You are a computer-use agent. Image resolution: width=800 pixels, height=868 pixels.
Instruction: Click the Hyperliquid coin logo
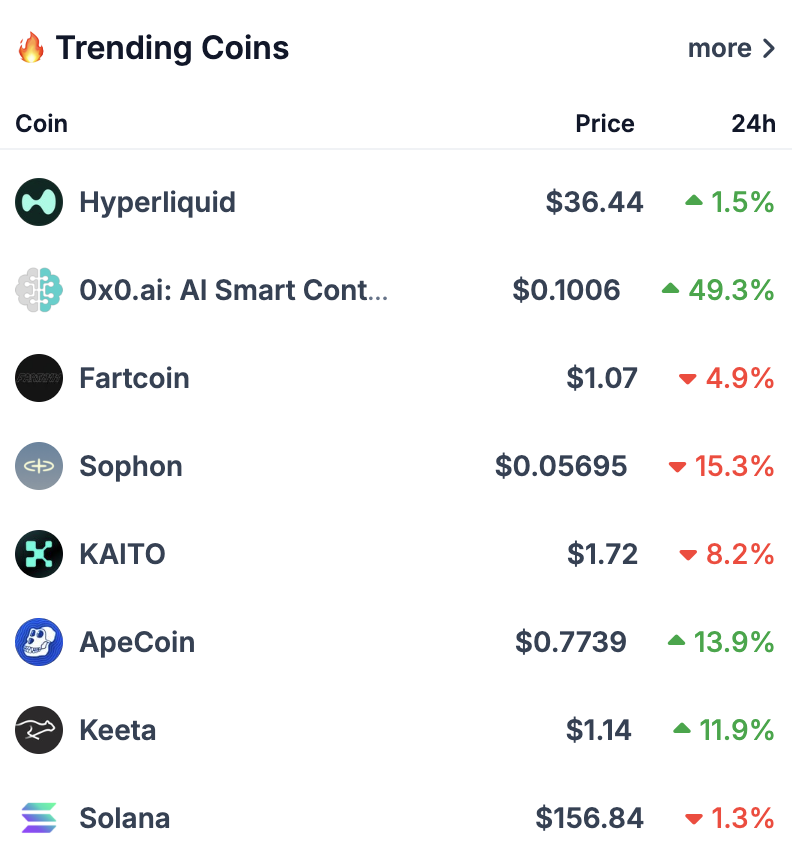(x=39, y=202)
